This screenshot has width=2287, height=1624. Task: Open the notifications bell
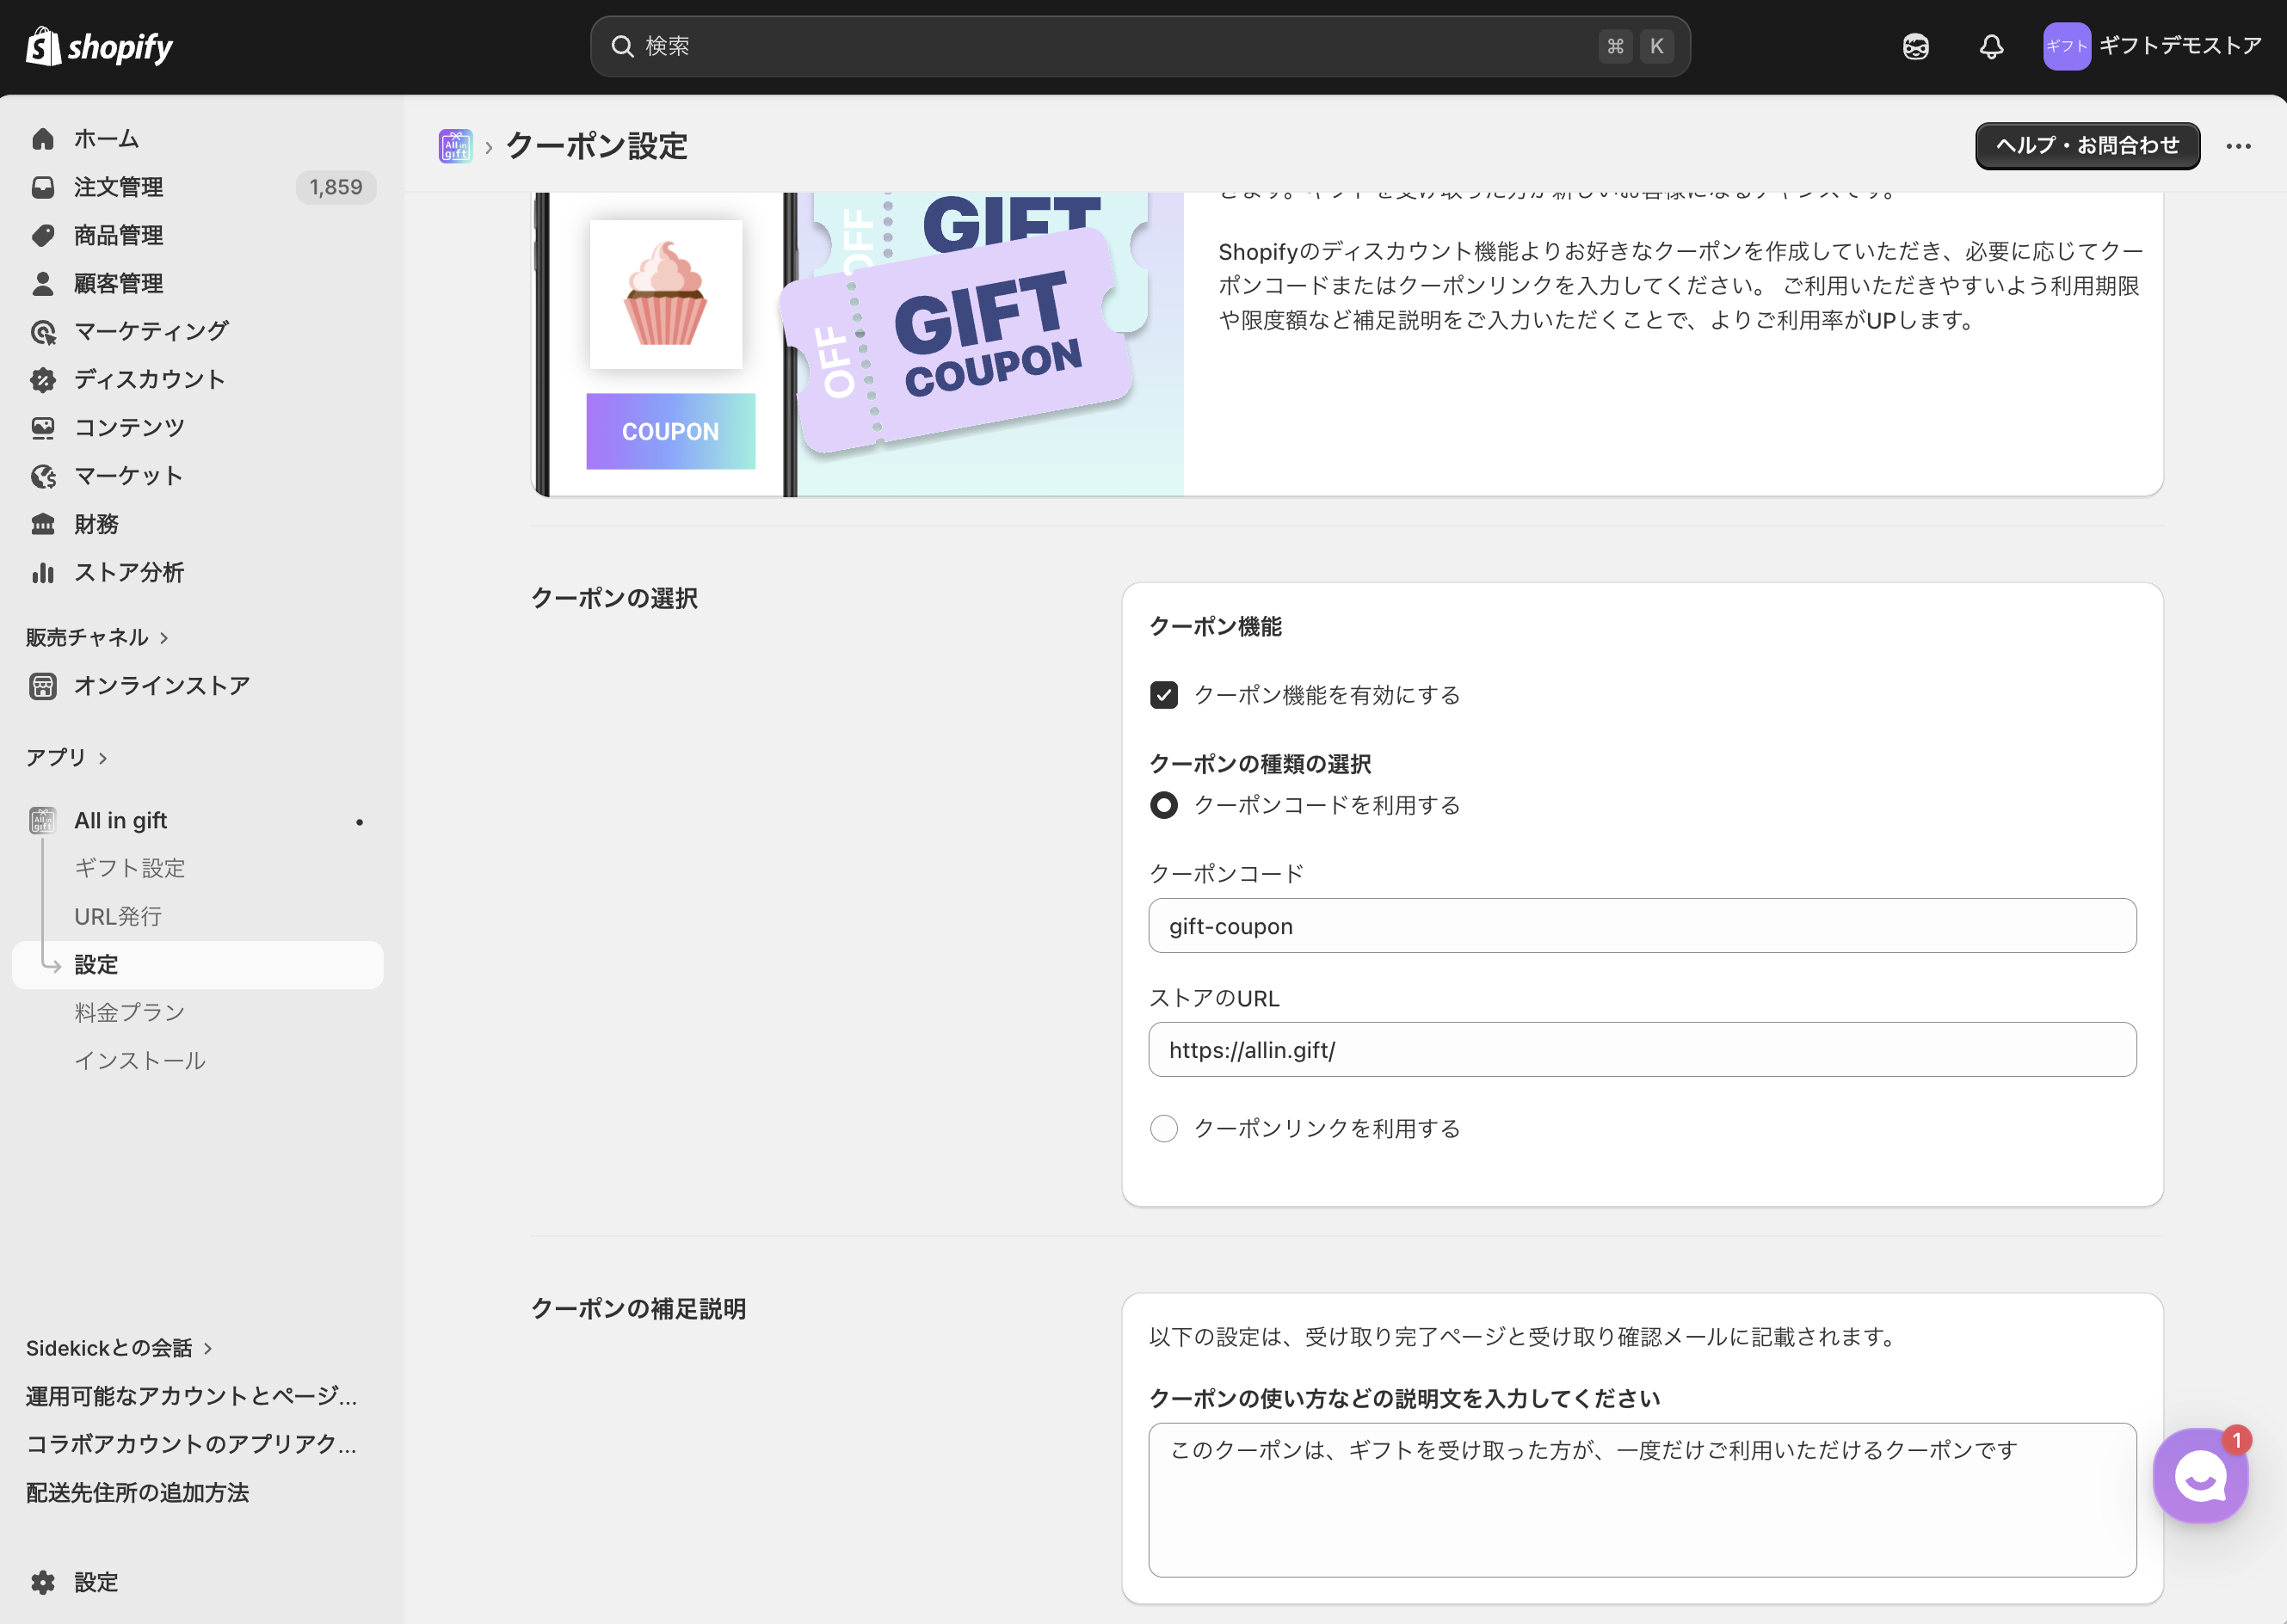pyautogui.click(x=1991, y=46)
